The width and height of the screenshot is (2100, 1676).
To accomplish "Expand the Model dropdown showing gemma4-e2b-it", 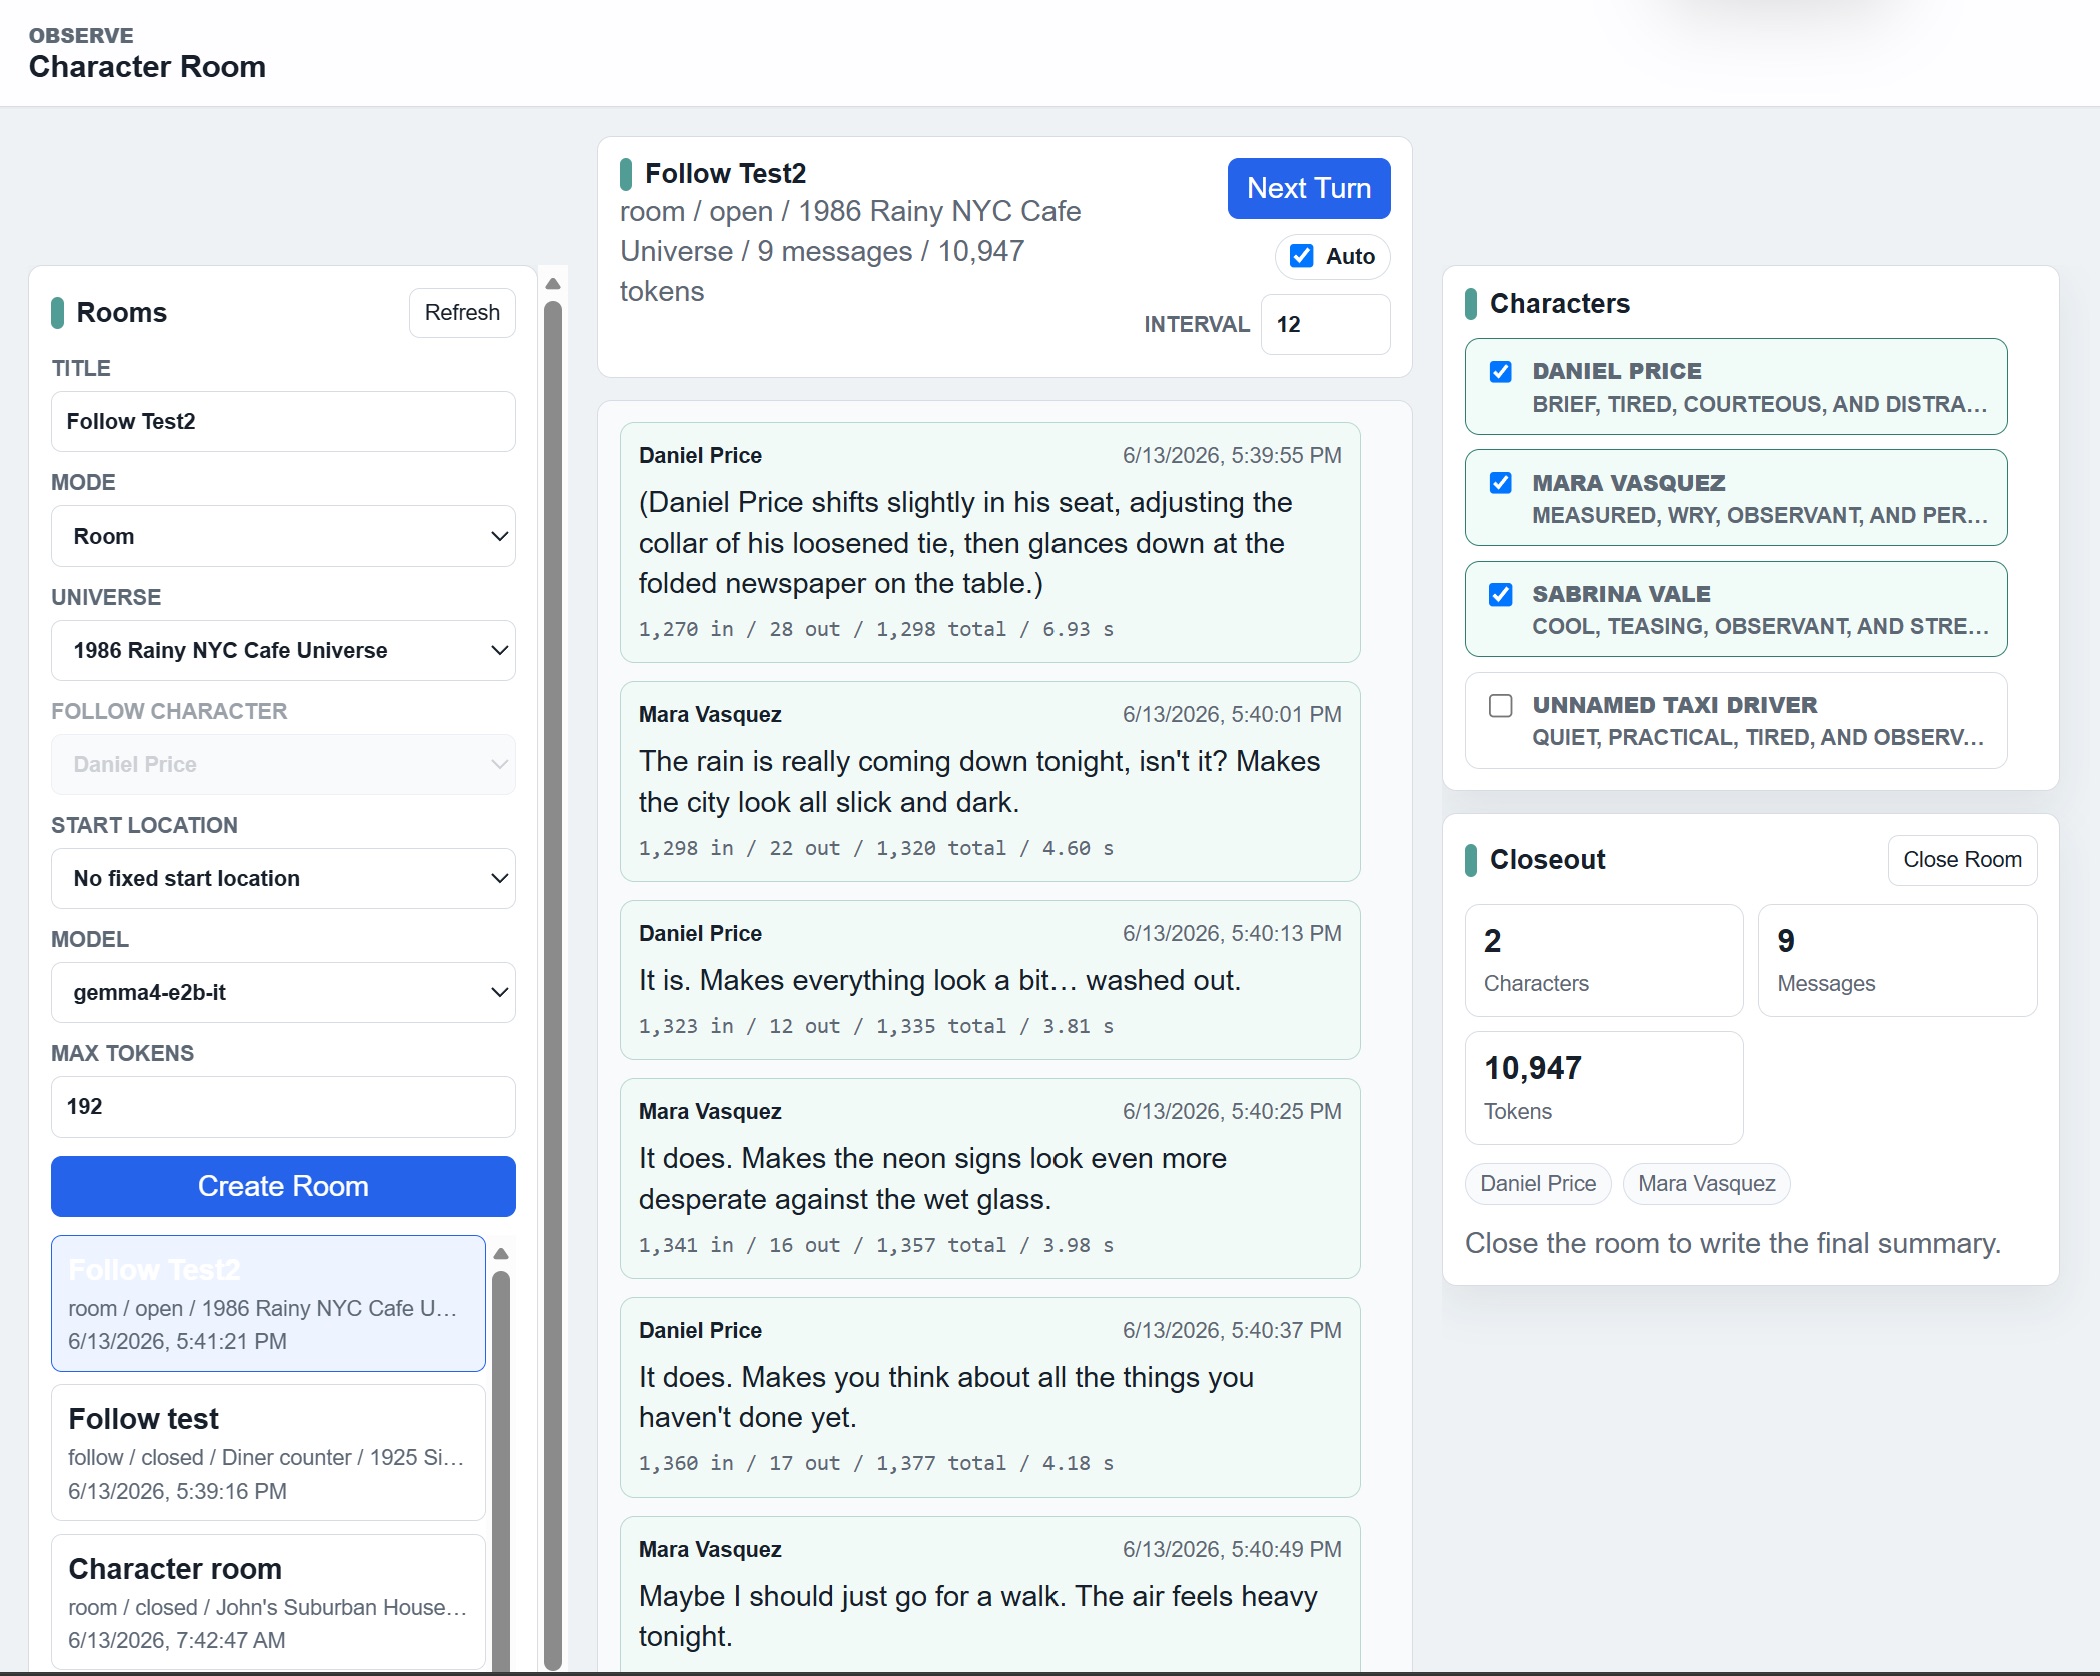I will coord(283,992).
